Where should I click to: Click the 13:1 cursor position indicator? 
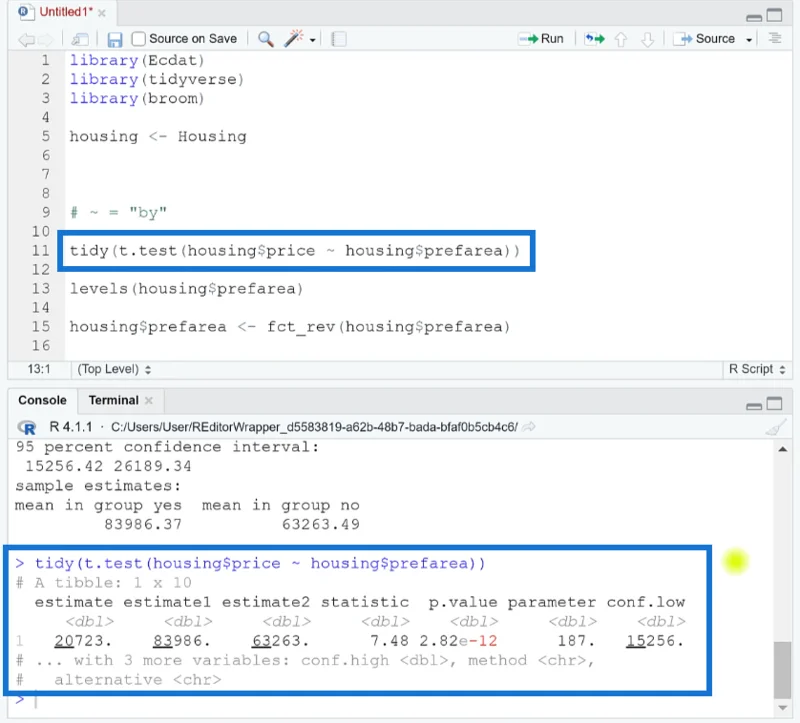click(39, 369)
